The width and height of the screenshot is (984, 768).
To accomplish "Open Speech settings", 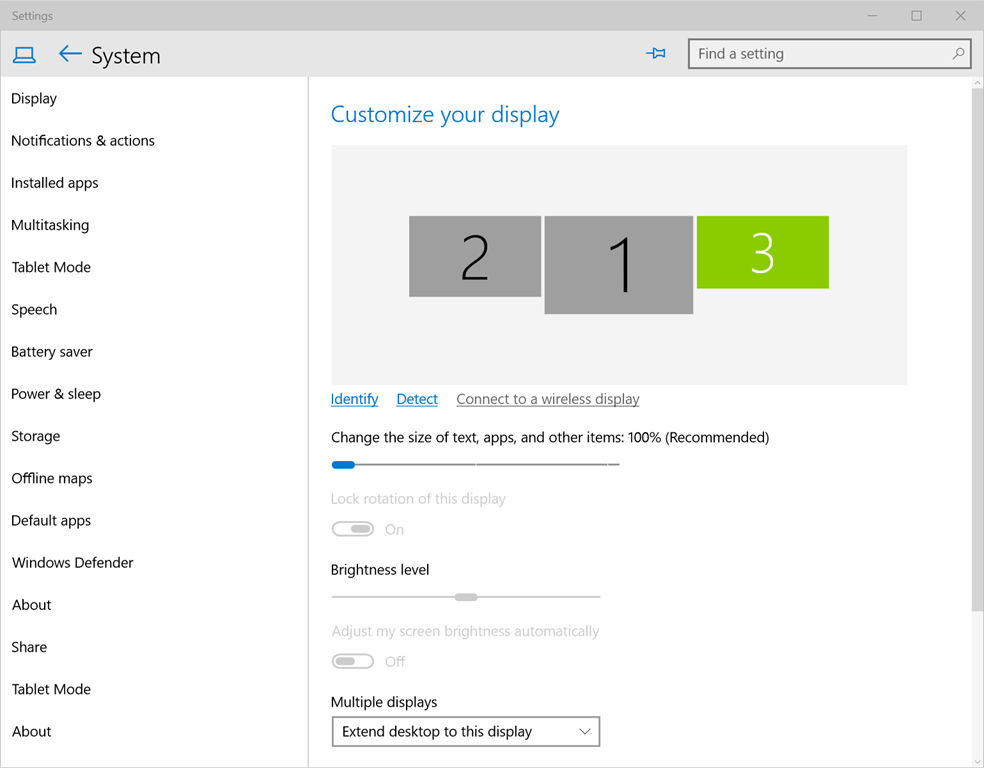I will tap(34, 309).
